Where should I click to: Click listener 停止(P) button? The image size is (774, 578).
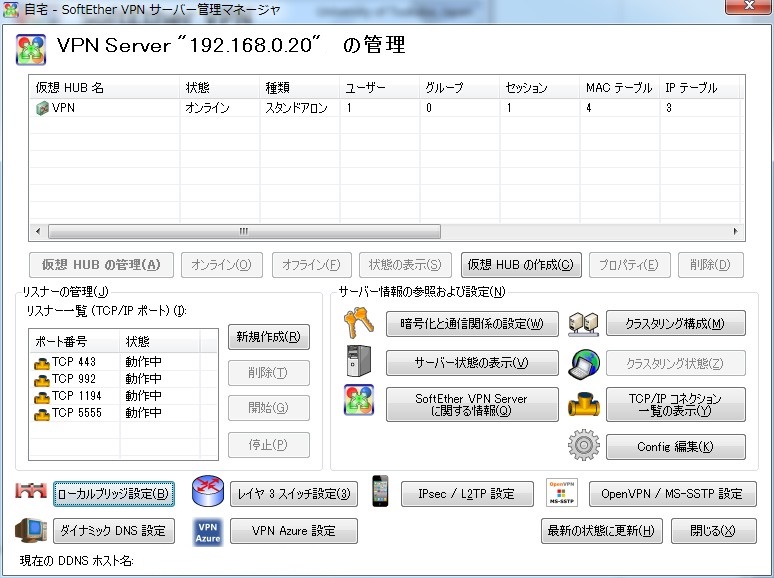tap(269, 445)
